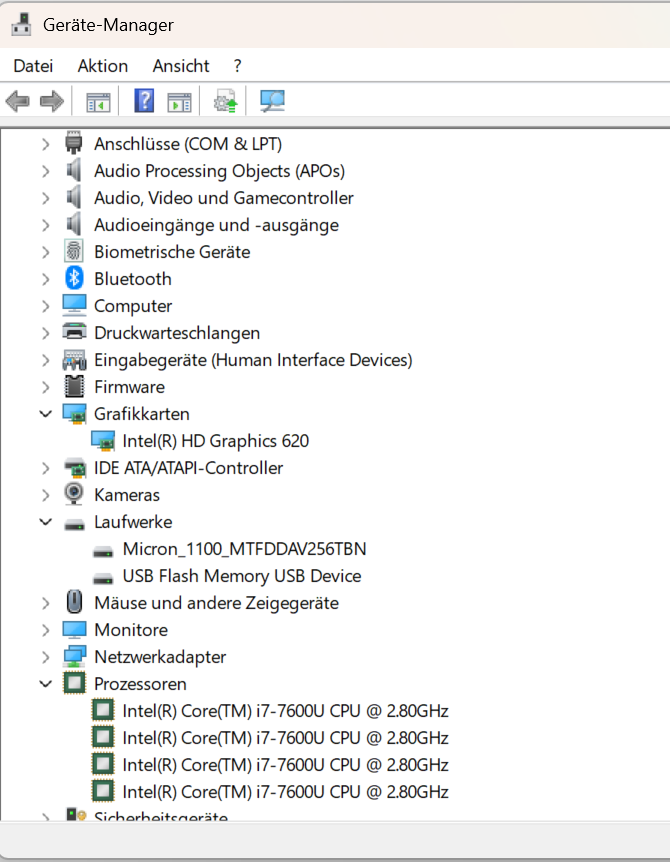The image size is (670, 862).
Task: Click the Biometrische Geräte fingerprint icon
Action: pyautogui.click(x=74, y=251)
